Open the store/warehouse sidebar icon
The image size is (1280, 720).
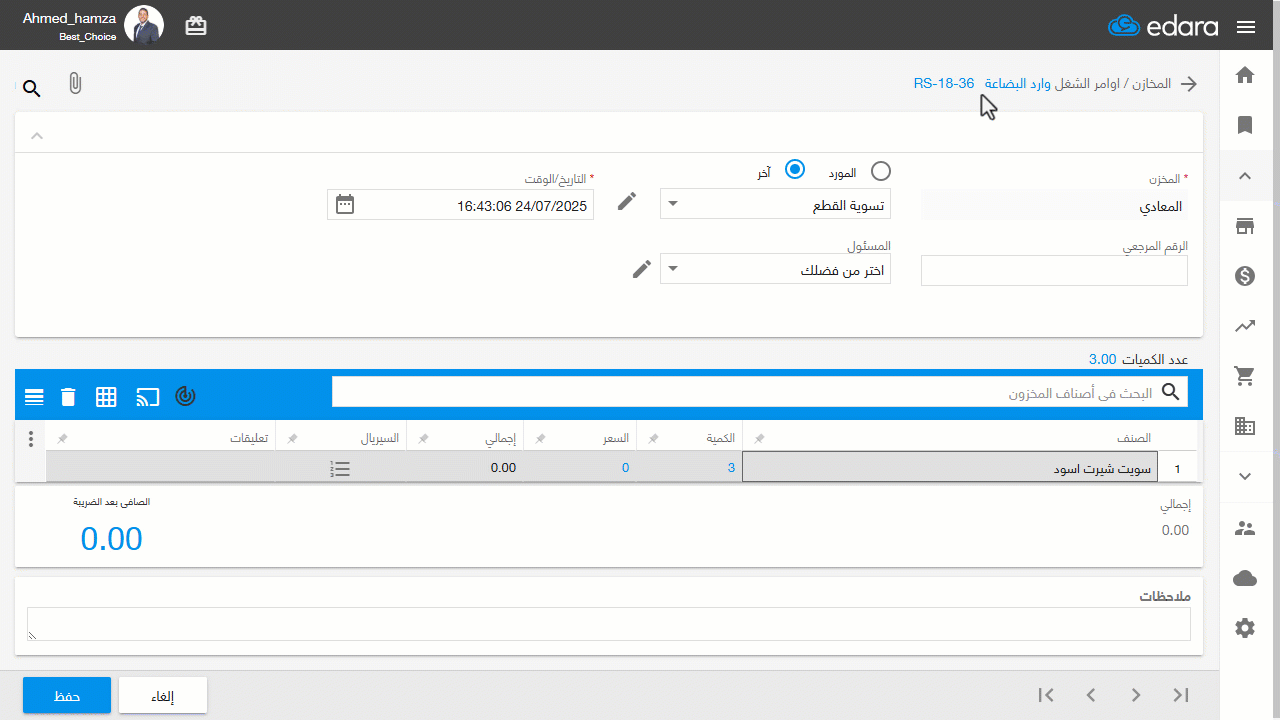click(x=1245, y=226)
